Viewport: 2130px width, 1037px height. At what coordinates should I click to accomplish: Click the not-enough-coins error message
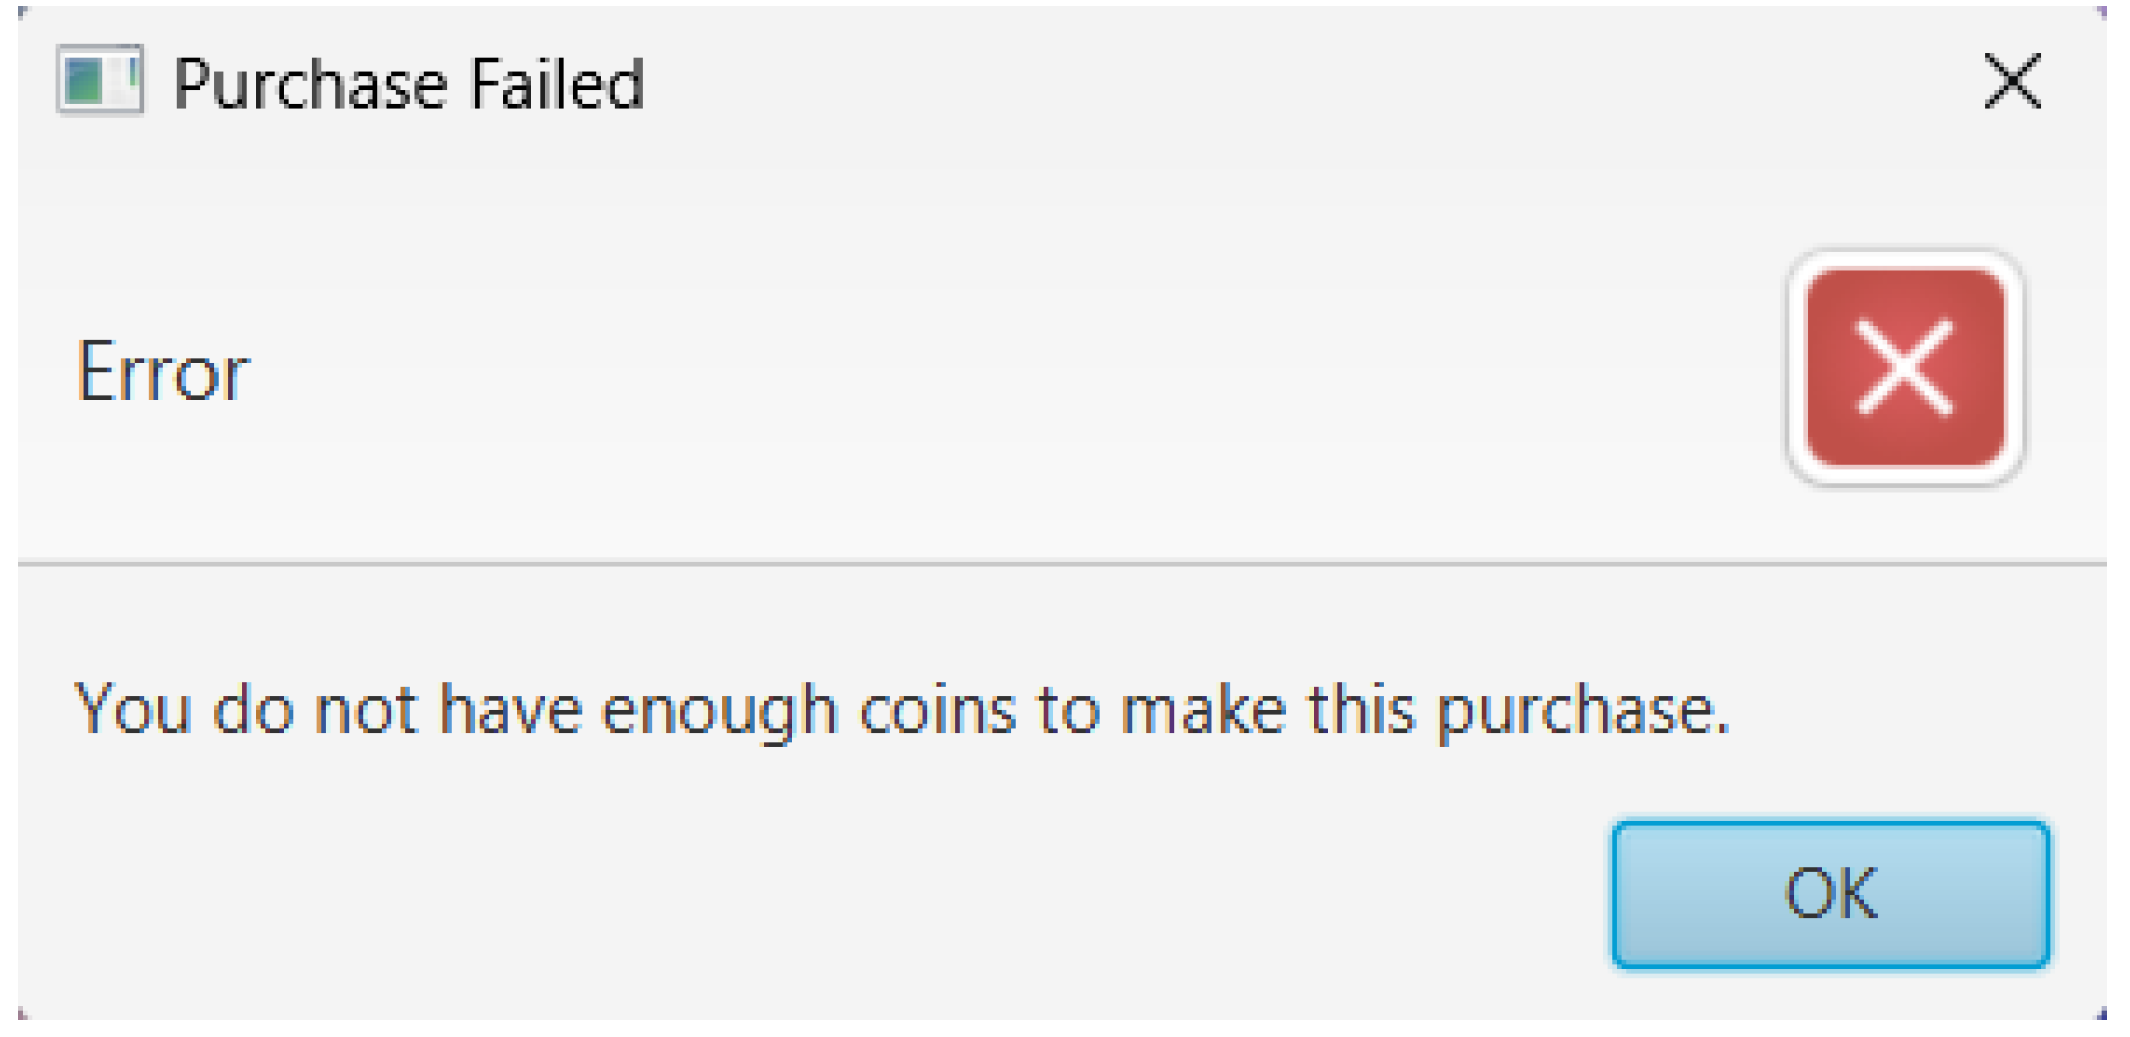point(901,711)
